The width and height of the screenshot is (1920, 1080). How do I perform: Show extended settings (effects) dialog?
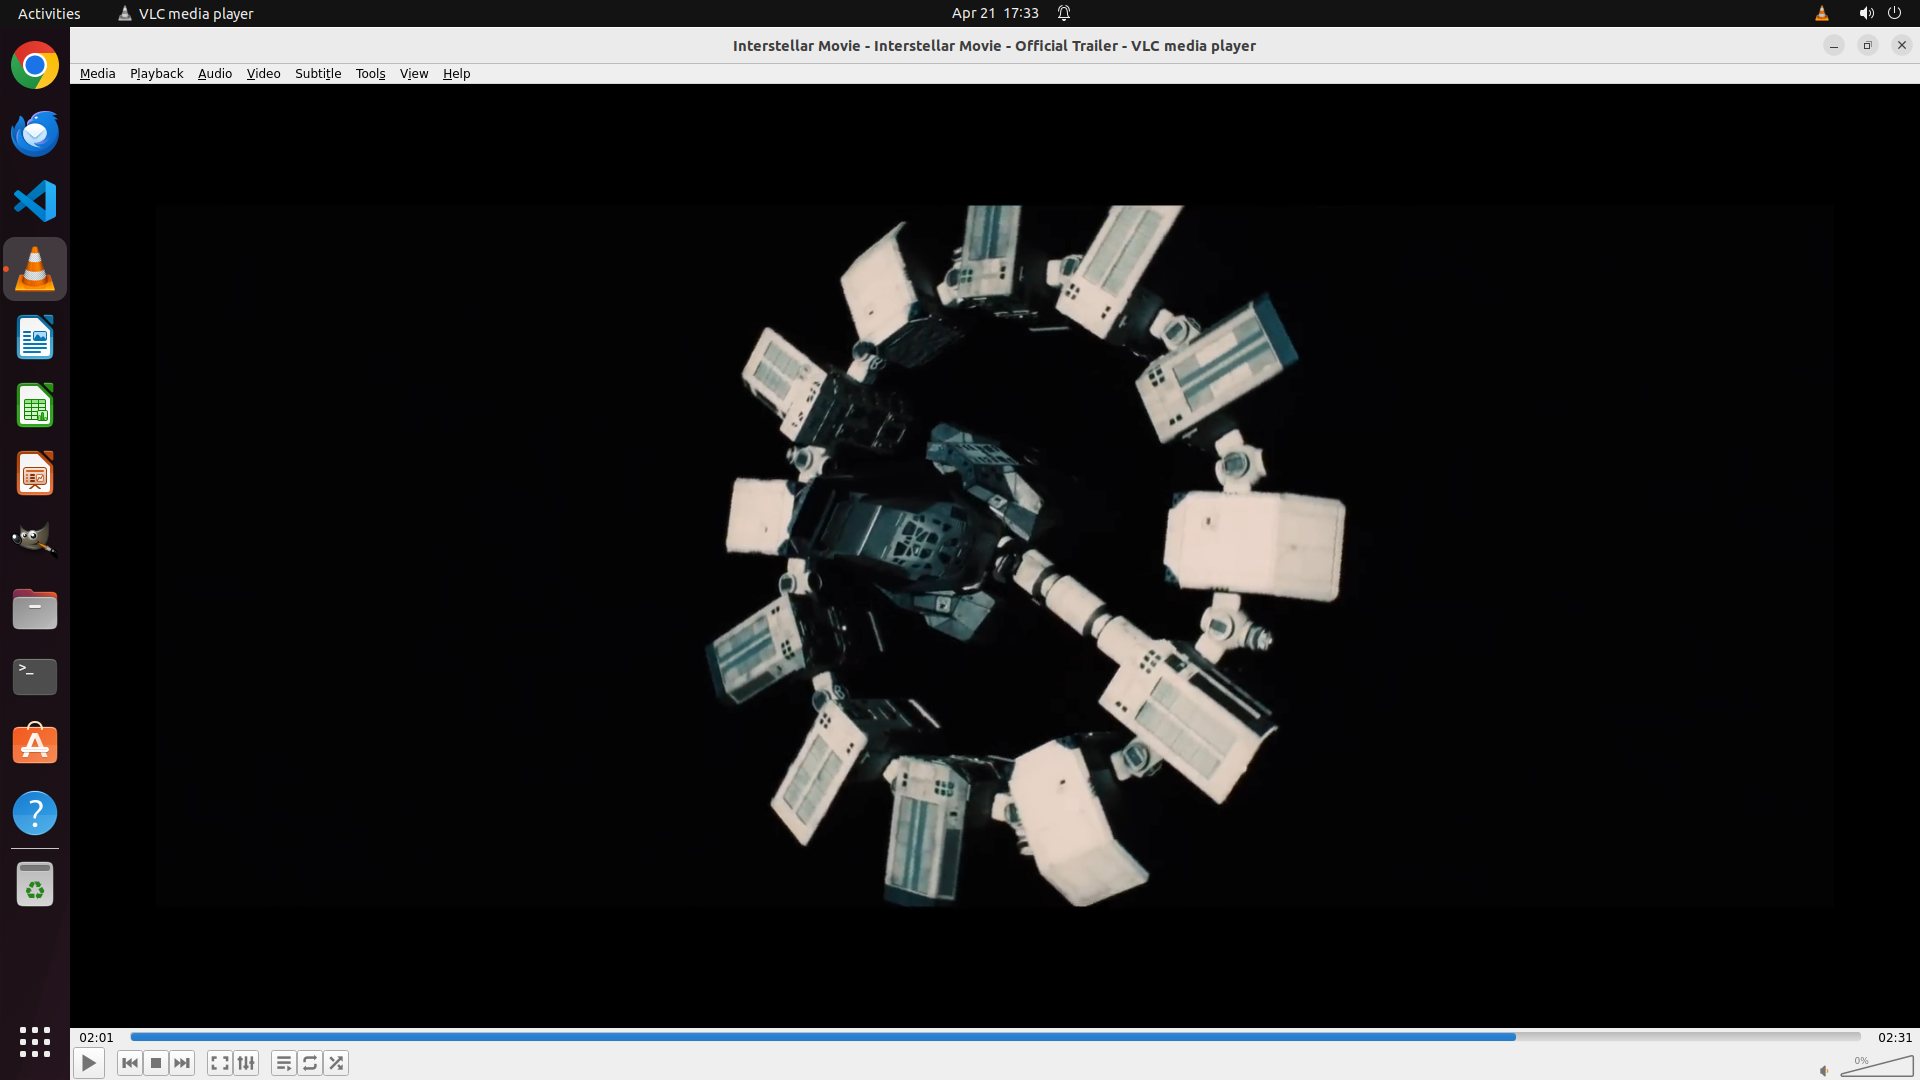pos(246,1063)
